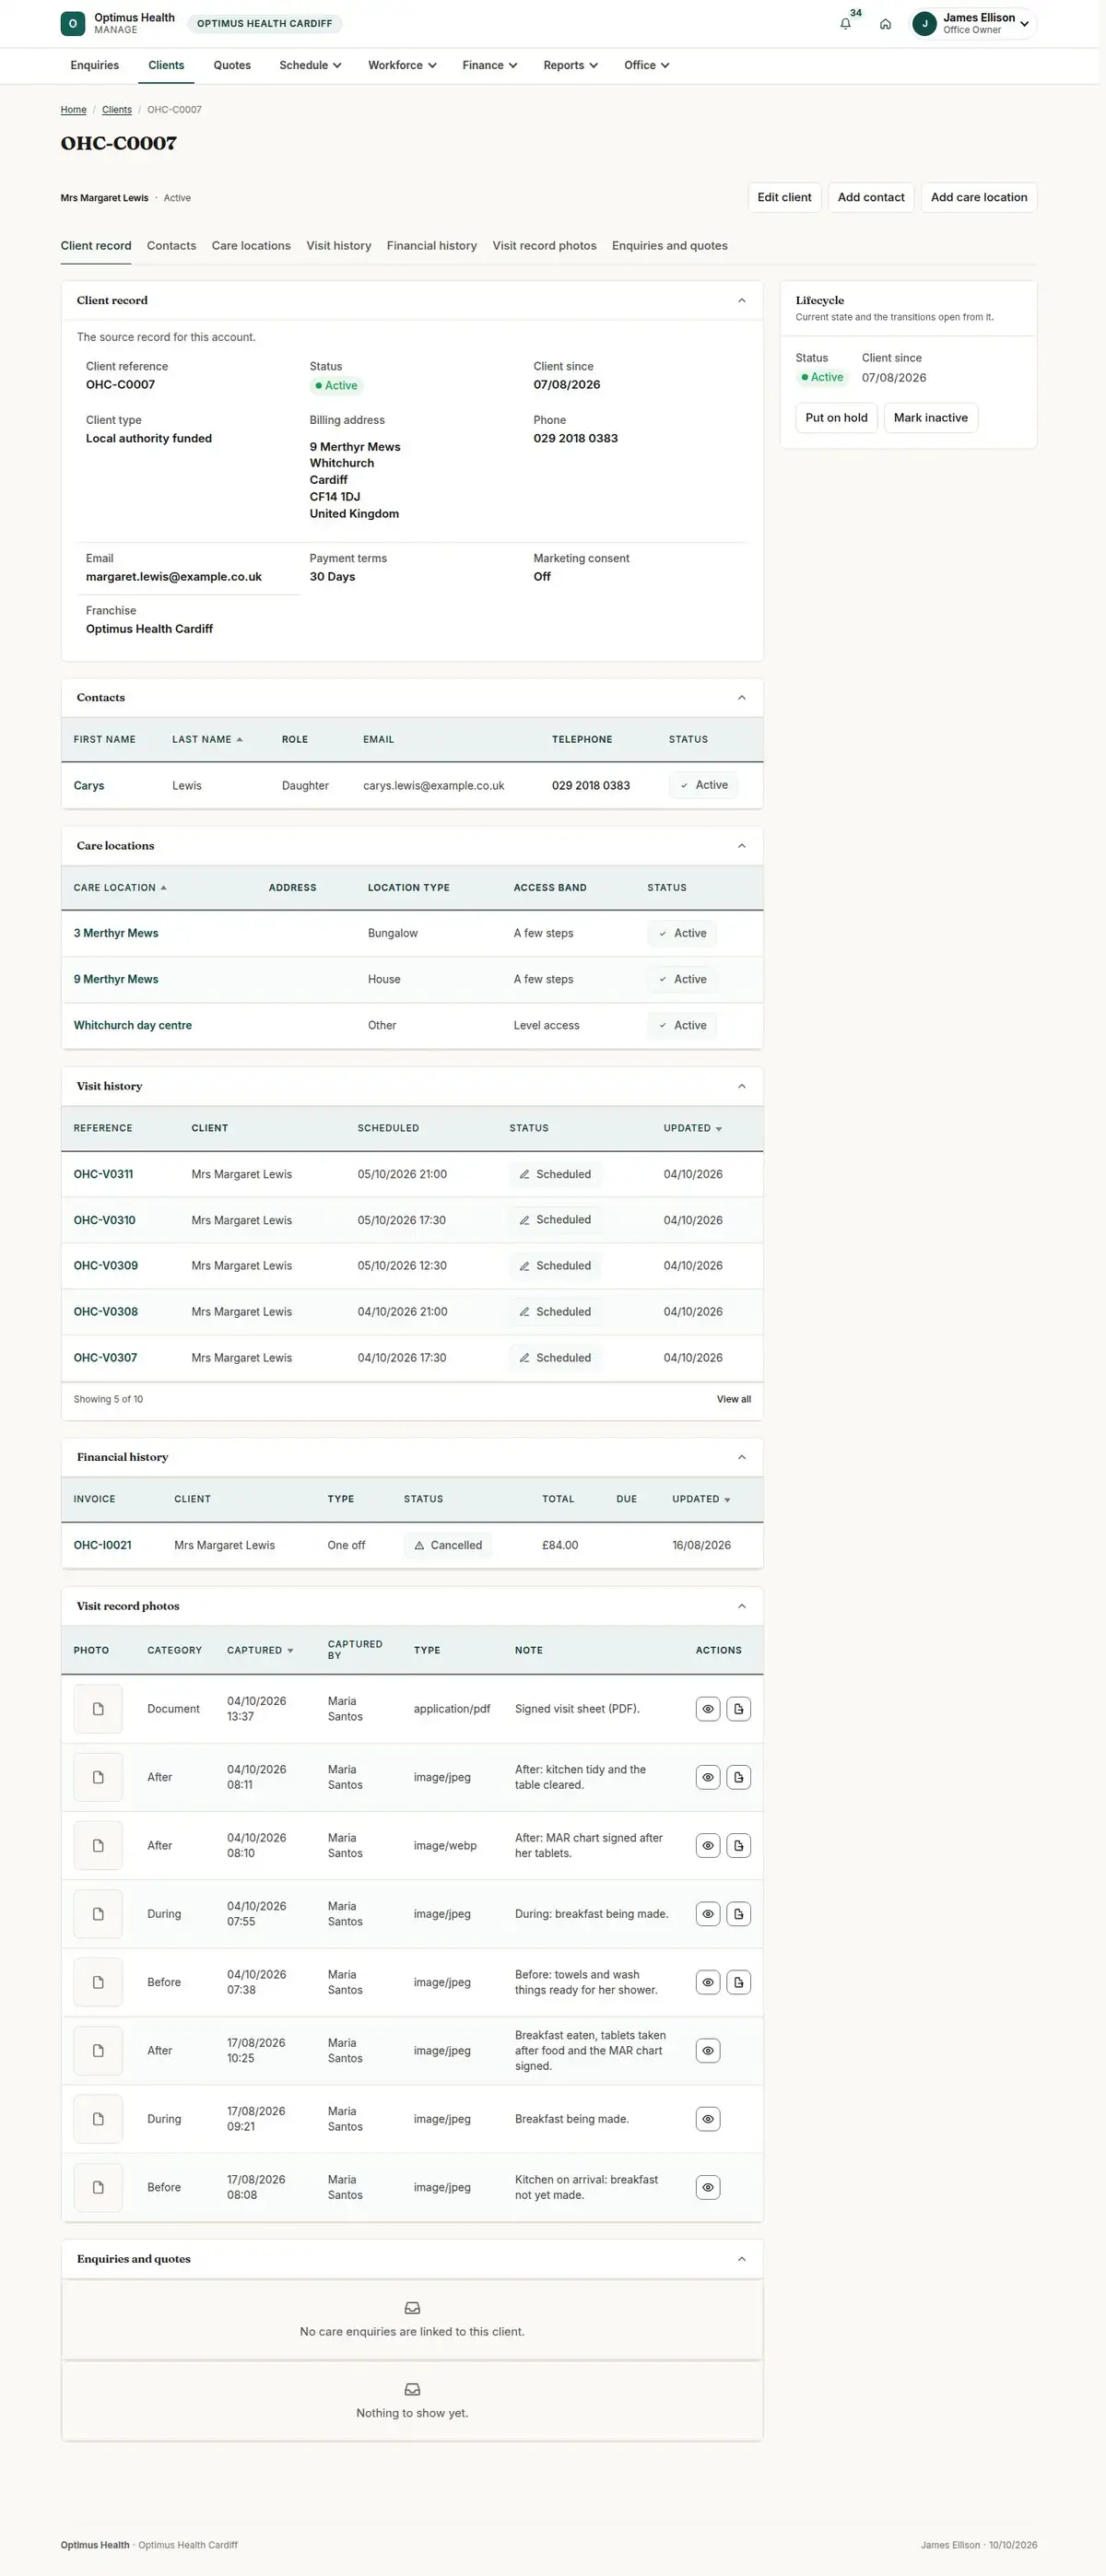Open the James Ellison account menu
Image resolution: width=1106 pixels, height=2576 pixels.
[x=973, y=24]
